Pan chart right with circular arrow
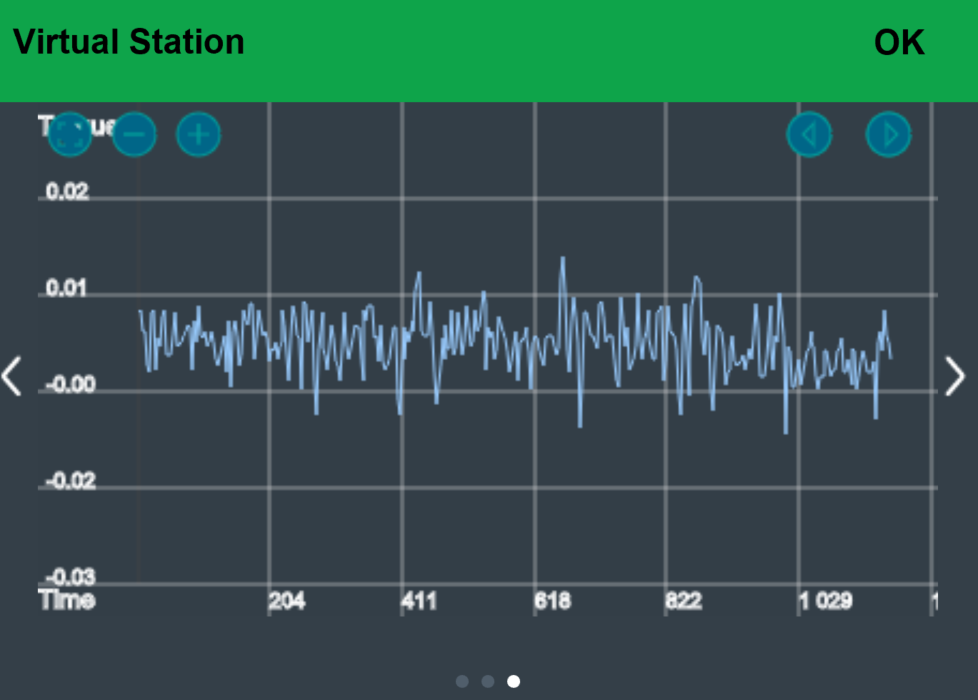Screen dimensions: 978x700 (888, 134)
